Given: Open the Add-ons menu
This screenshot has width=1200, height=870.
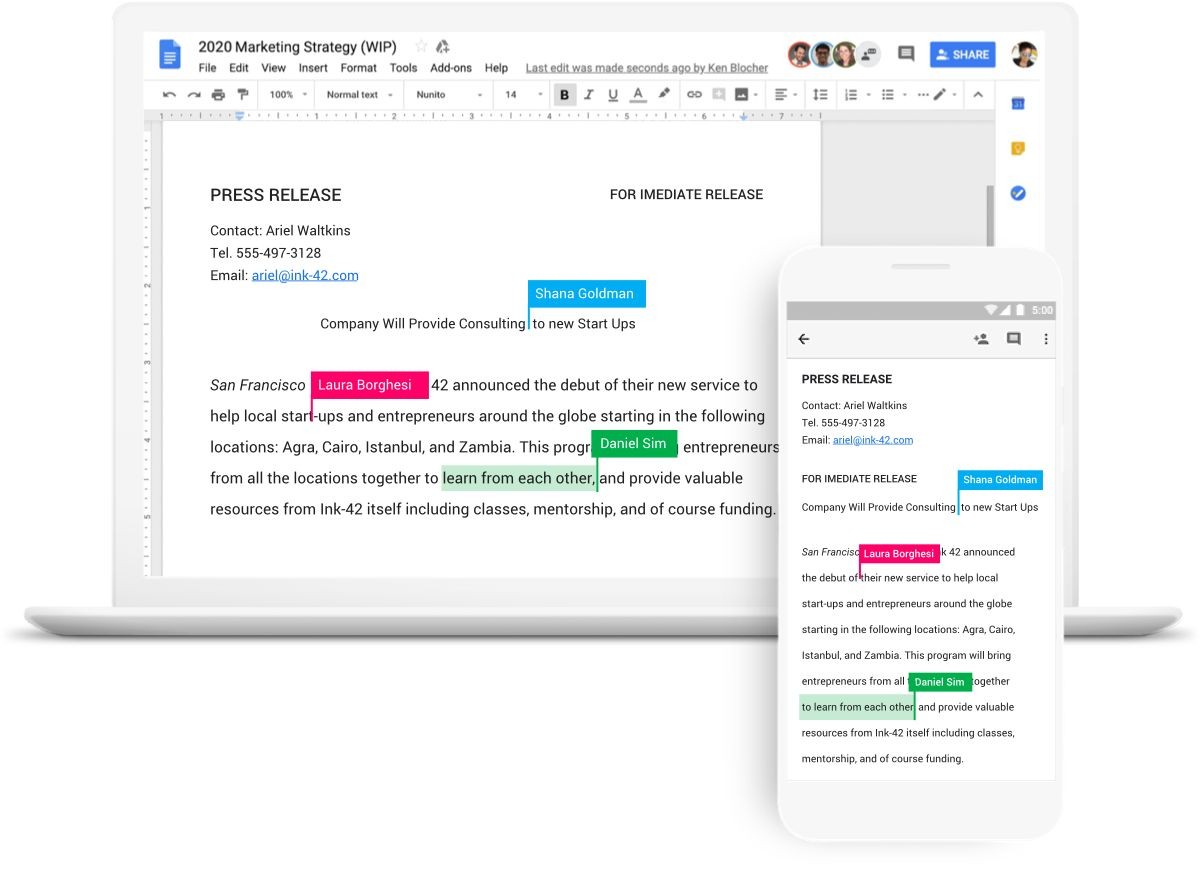Looking at the screenshot, I should coord(451,68).
